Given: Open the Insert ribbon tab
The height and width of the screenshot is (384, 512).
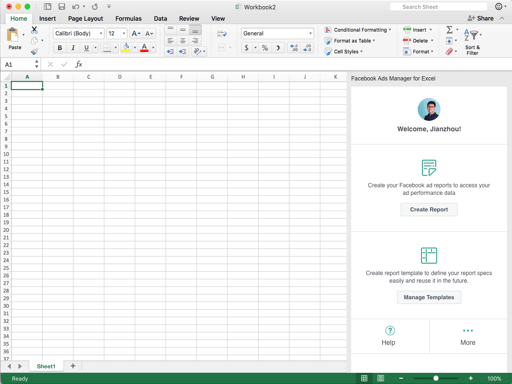Looking at the screenshot, I should pos(47,19).
